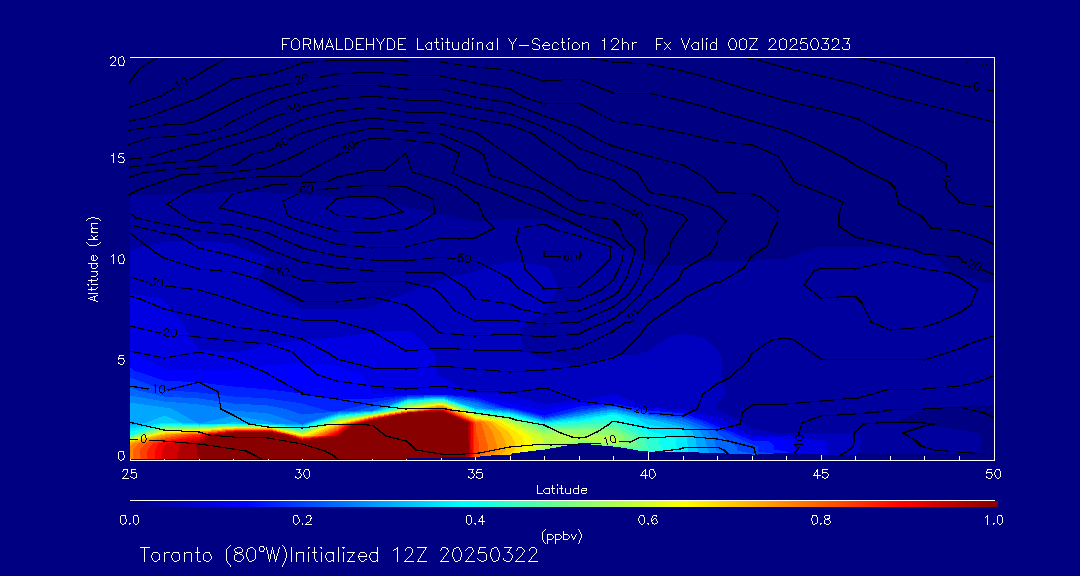Image resolution: width=1080 pixels, height=576 pixels.
Task: Click the 'Toronto (80°W)Initialized 12Z 20250322' footer text
Action: coord(340,555)
